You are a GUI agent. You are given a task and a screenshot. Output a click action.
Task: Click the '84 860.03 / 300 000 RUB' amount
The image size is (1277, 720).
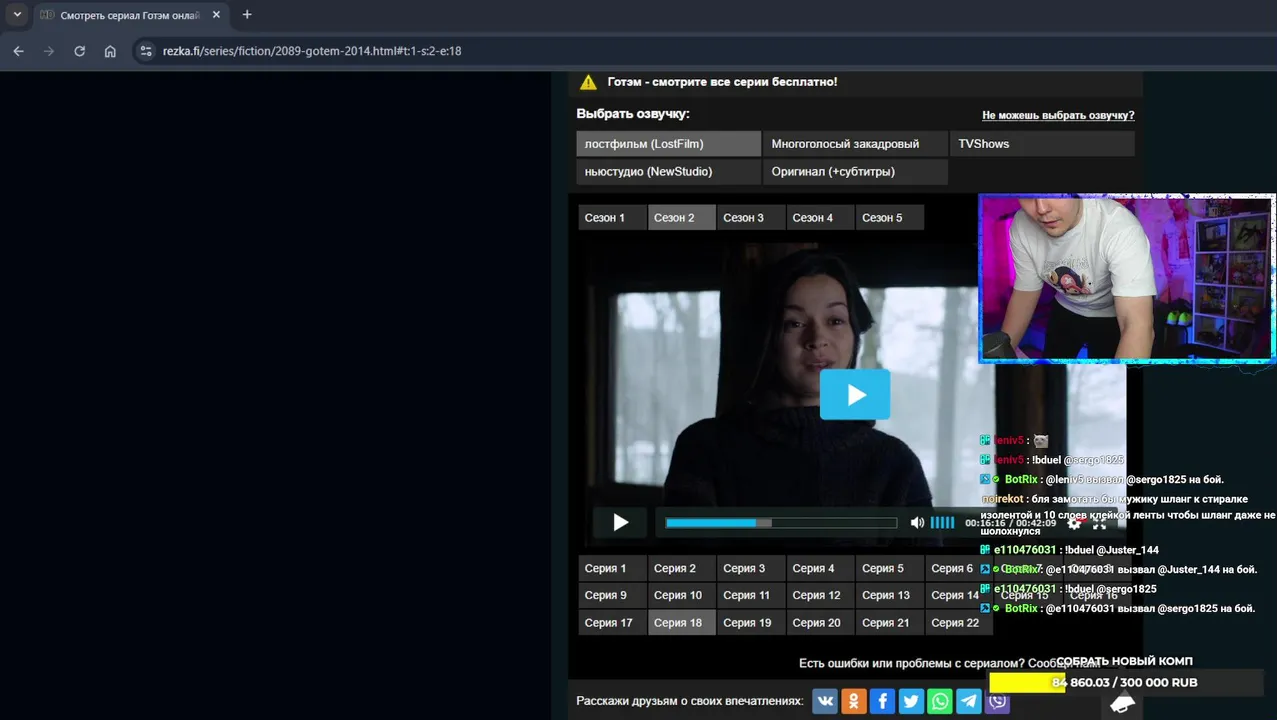[1125, 683]
